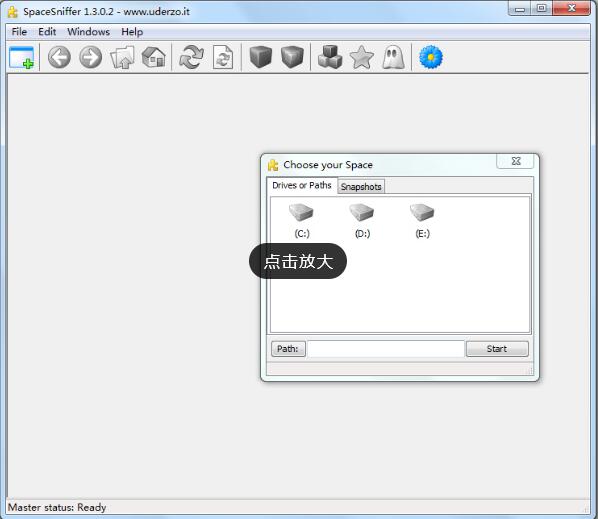Click the go up one level folder icon

[x=122, y=57]
